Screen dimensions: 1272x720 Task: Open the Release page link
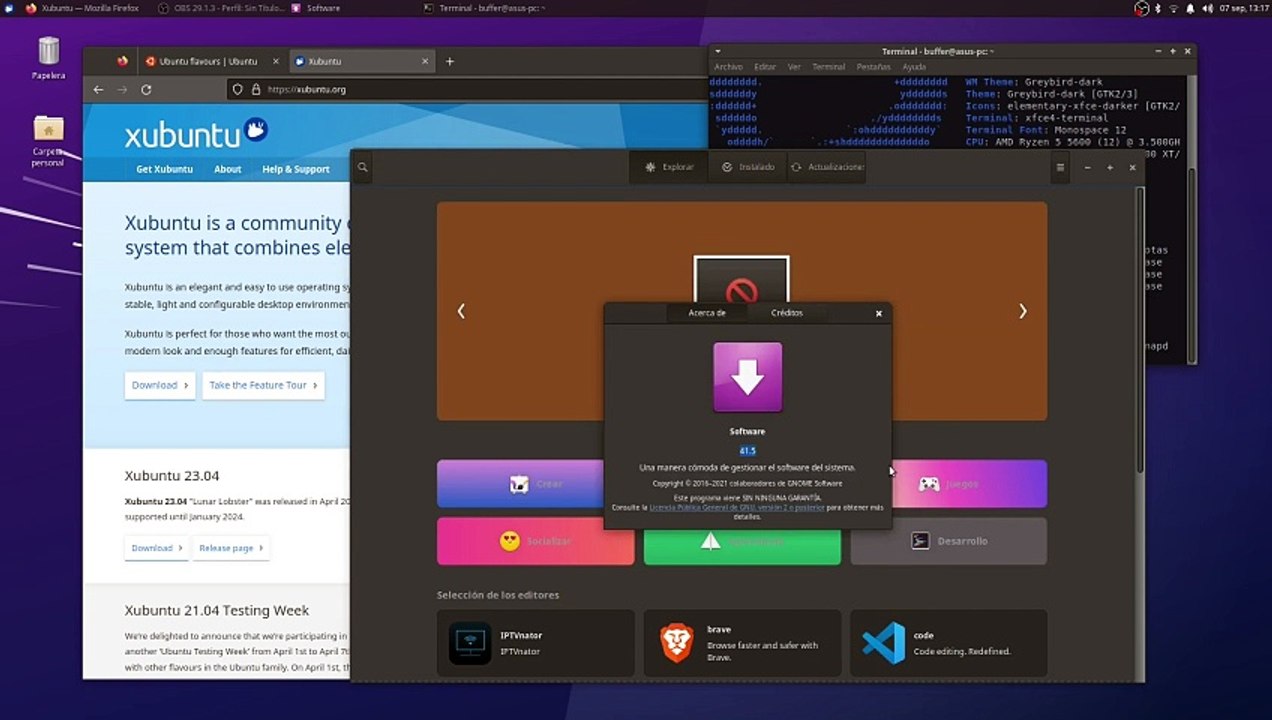[x=231, y=548]
